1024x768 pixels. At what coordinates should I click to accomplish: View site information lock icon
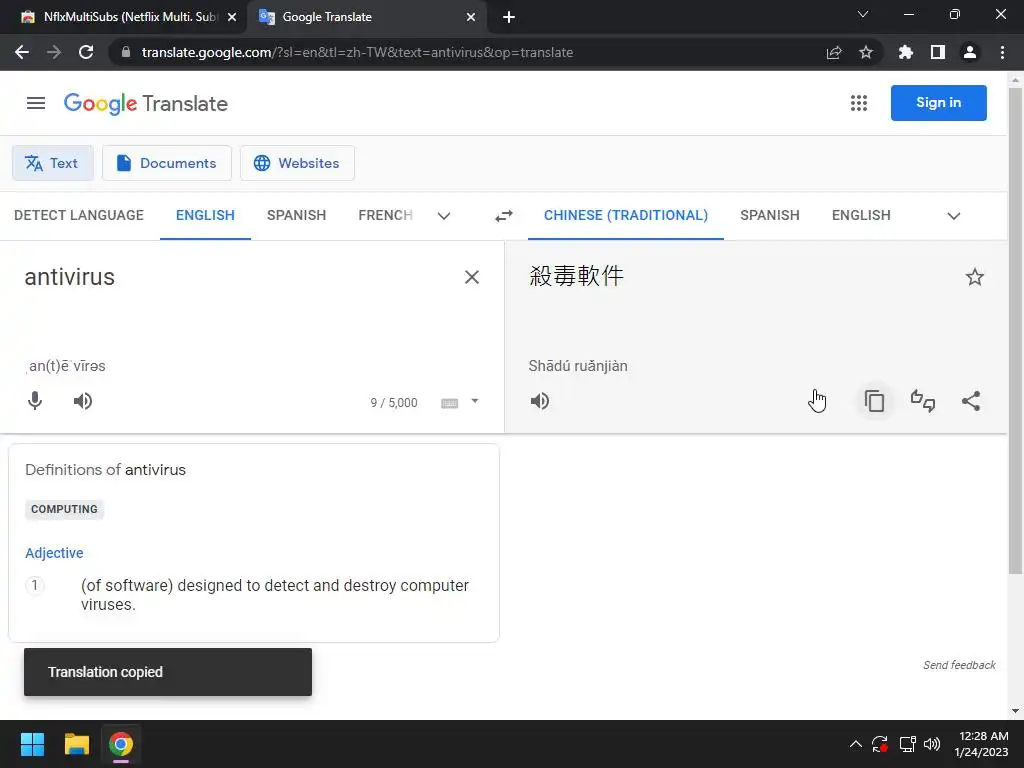click(126, 52)
